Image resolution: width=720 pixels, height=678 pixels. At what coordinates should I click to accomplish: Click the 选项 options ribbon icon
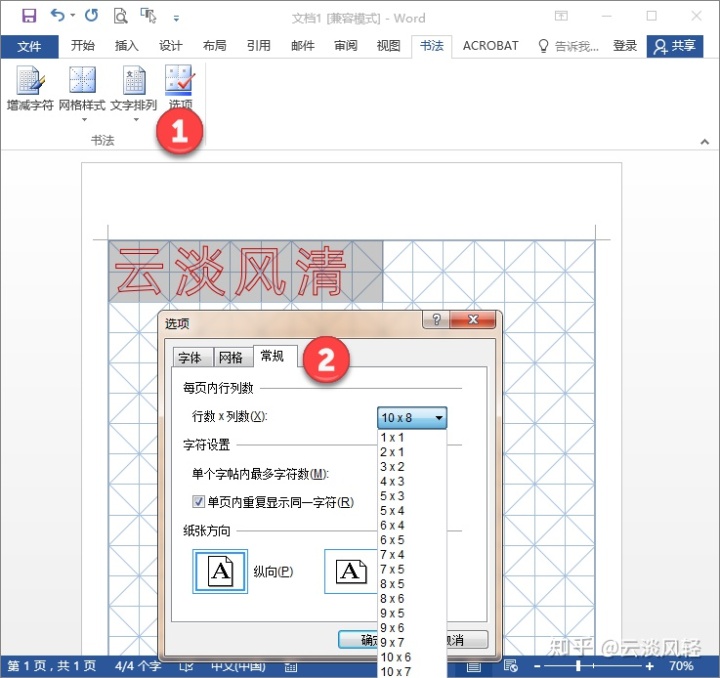point(180,87)
